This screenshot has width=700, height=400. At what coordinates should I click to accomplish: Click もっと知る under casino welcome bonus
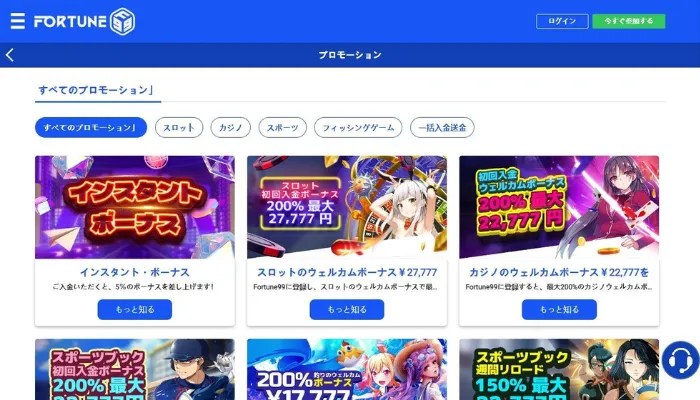click(x=559, y=309)
